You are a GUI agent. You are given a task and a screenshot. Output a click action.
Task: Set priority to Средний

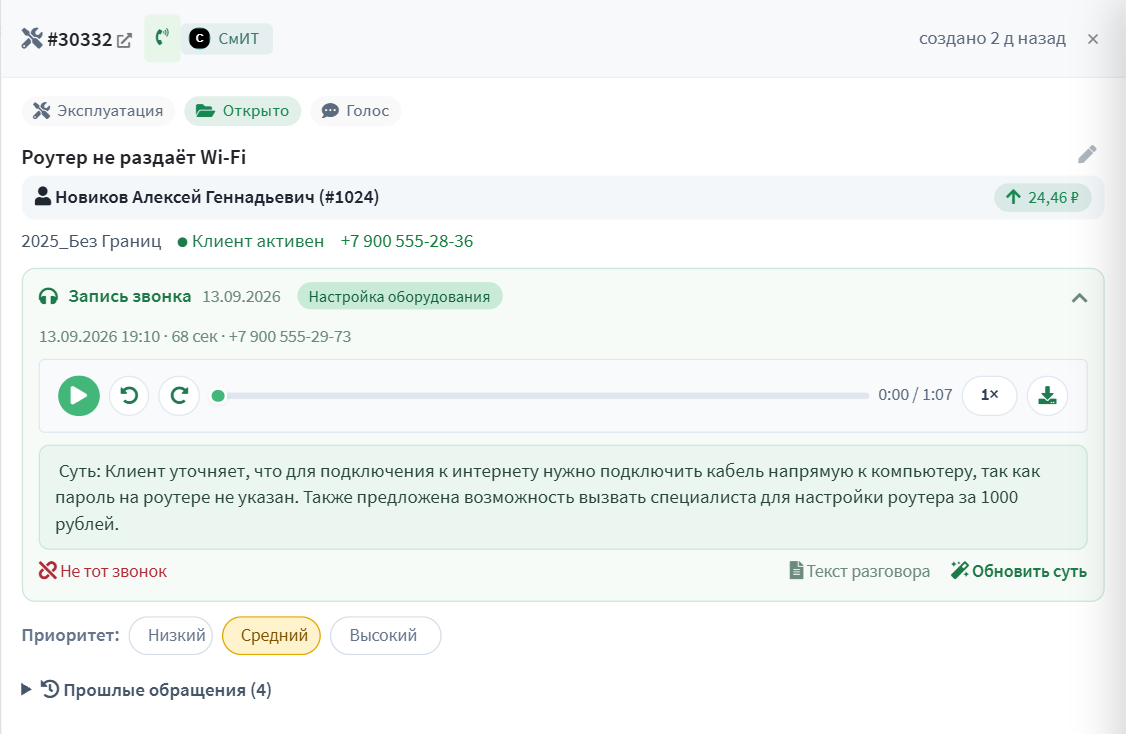(x=271, y=636)
